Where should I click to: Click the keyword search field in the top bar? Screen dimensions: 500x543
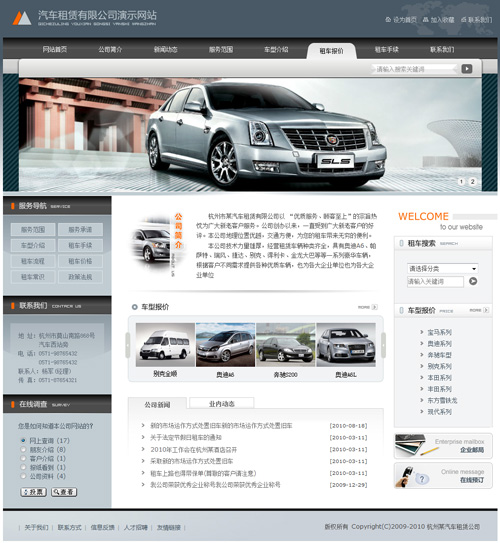[414, 69]
